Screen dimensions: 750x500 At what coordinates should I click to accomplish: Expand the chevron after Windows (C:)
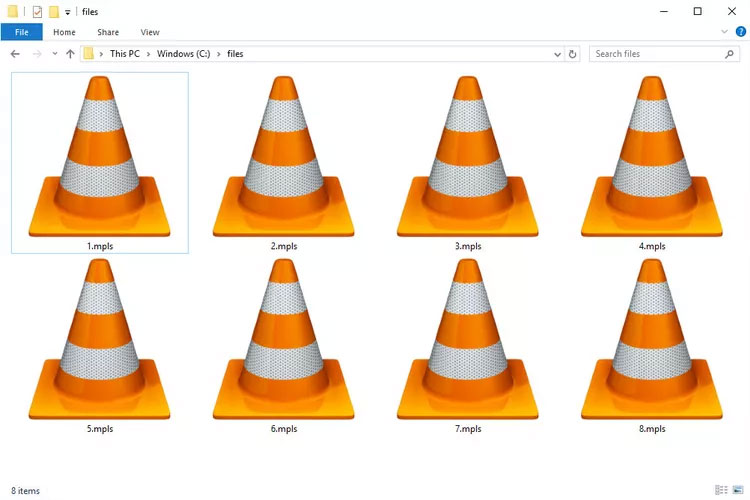point(219,54)
